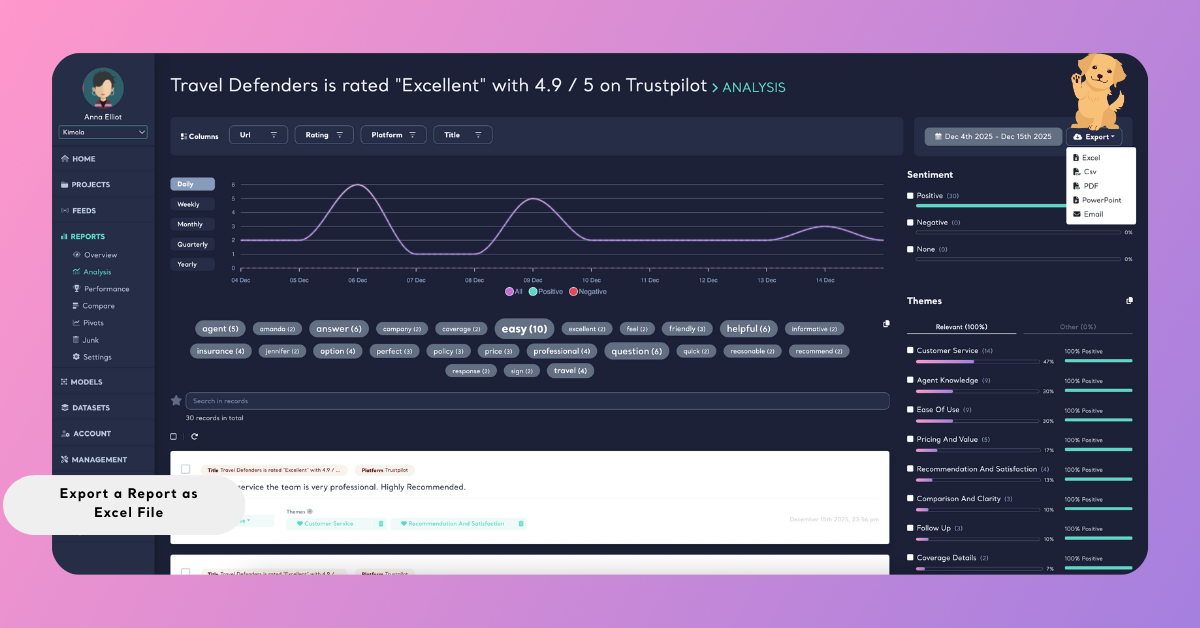Click the refresh icon above the records
1200x628 pixels.
194,436
